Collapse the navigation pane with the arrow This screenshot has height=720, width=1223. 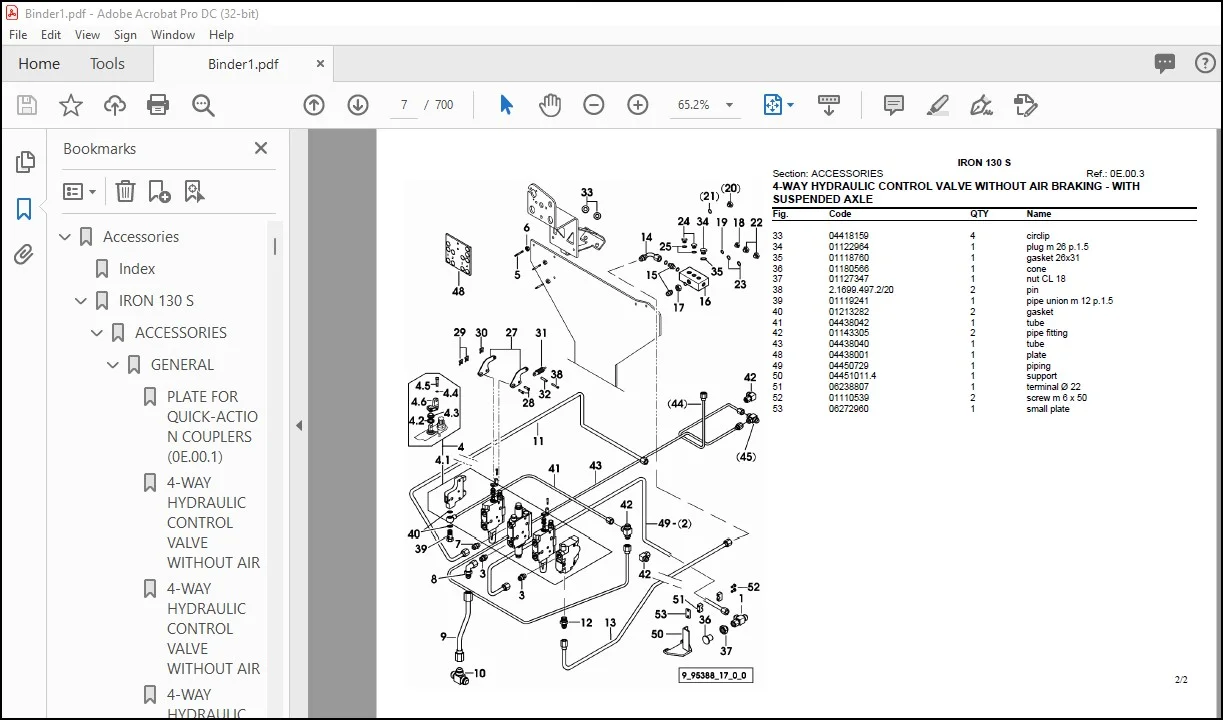tap(298, 425)
